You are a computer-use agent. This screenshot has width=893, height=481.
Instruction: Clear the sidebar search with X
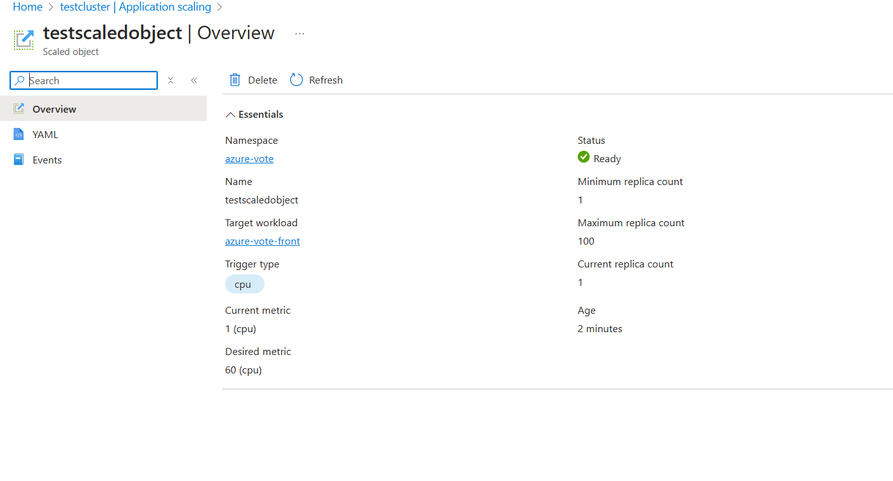click(x=170, y=80)
